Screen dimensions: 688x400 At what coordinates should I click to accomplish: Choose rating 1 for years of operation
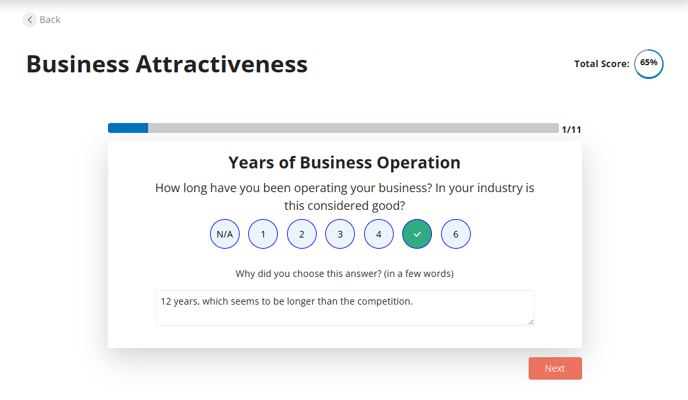coord(263,234)
